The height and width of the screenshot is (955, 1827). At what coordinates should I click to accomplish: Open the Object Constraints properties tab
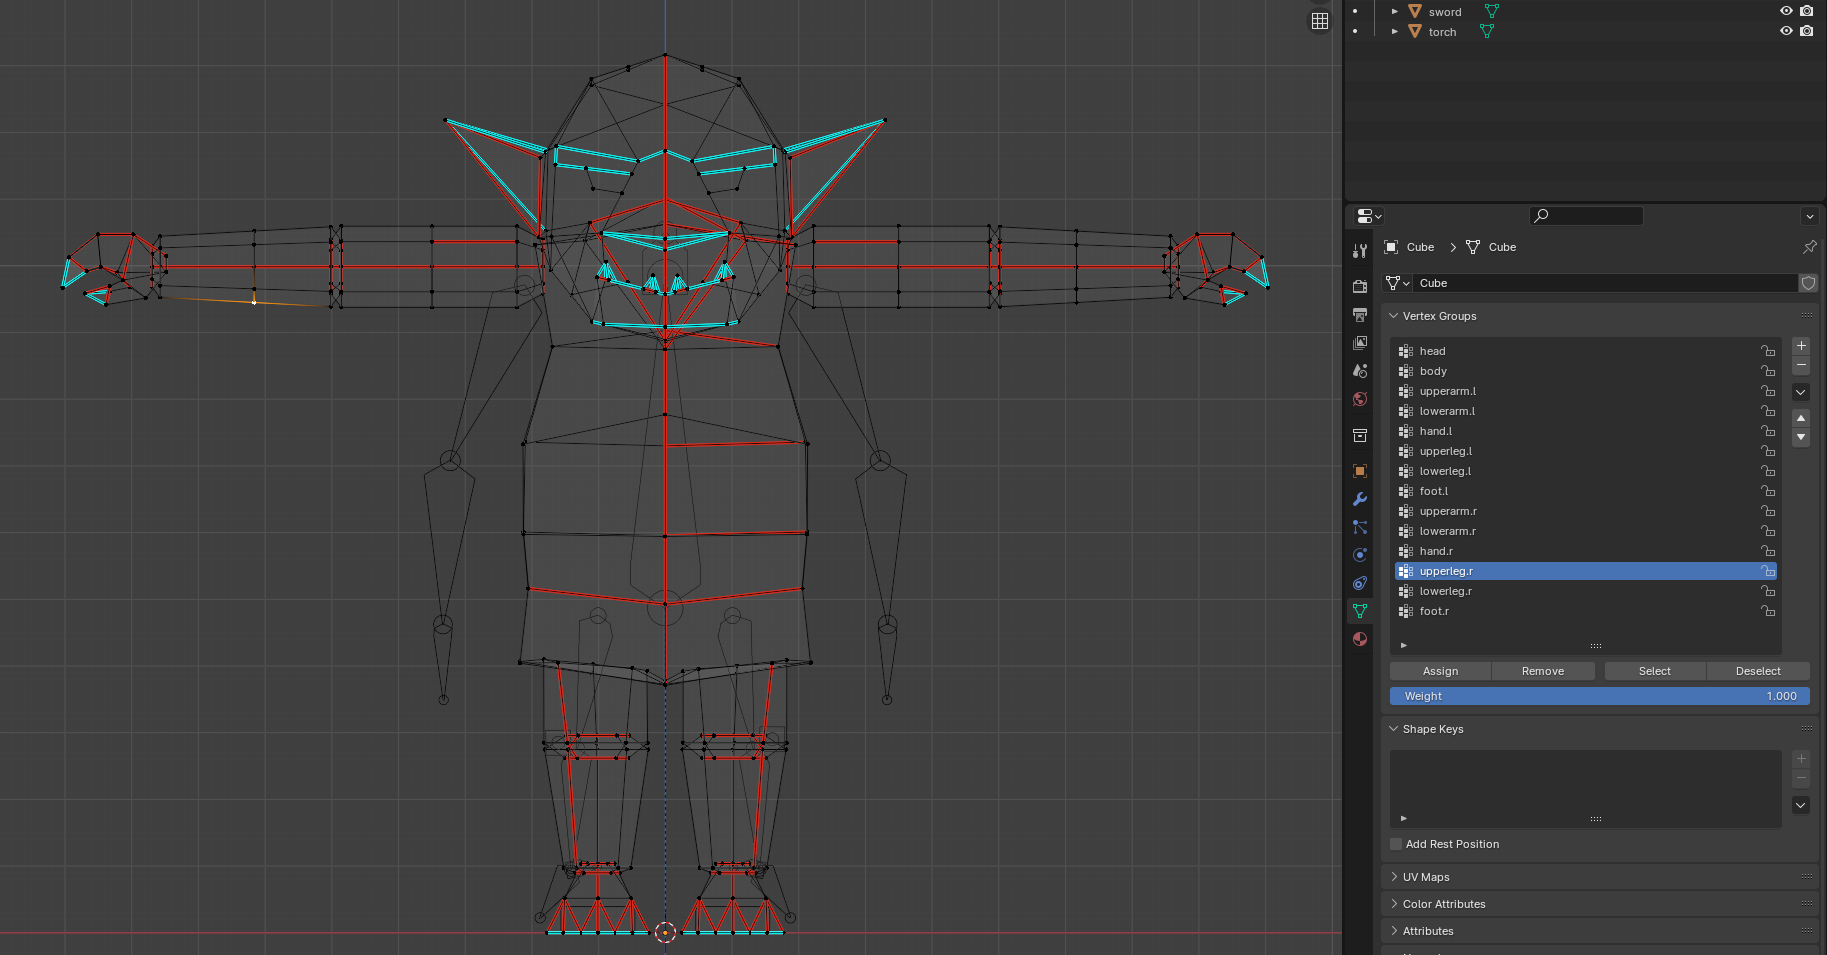1360,583
